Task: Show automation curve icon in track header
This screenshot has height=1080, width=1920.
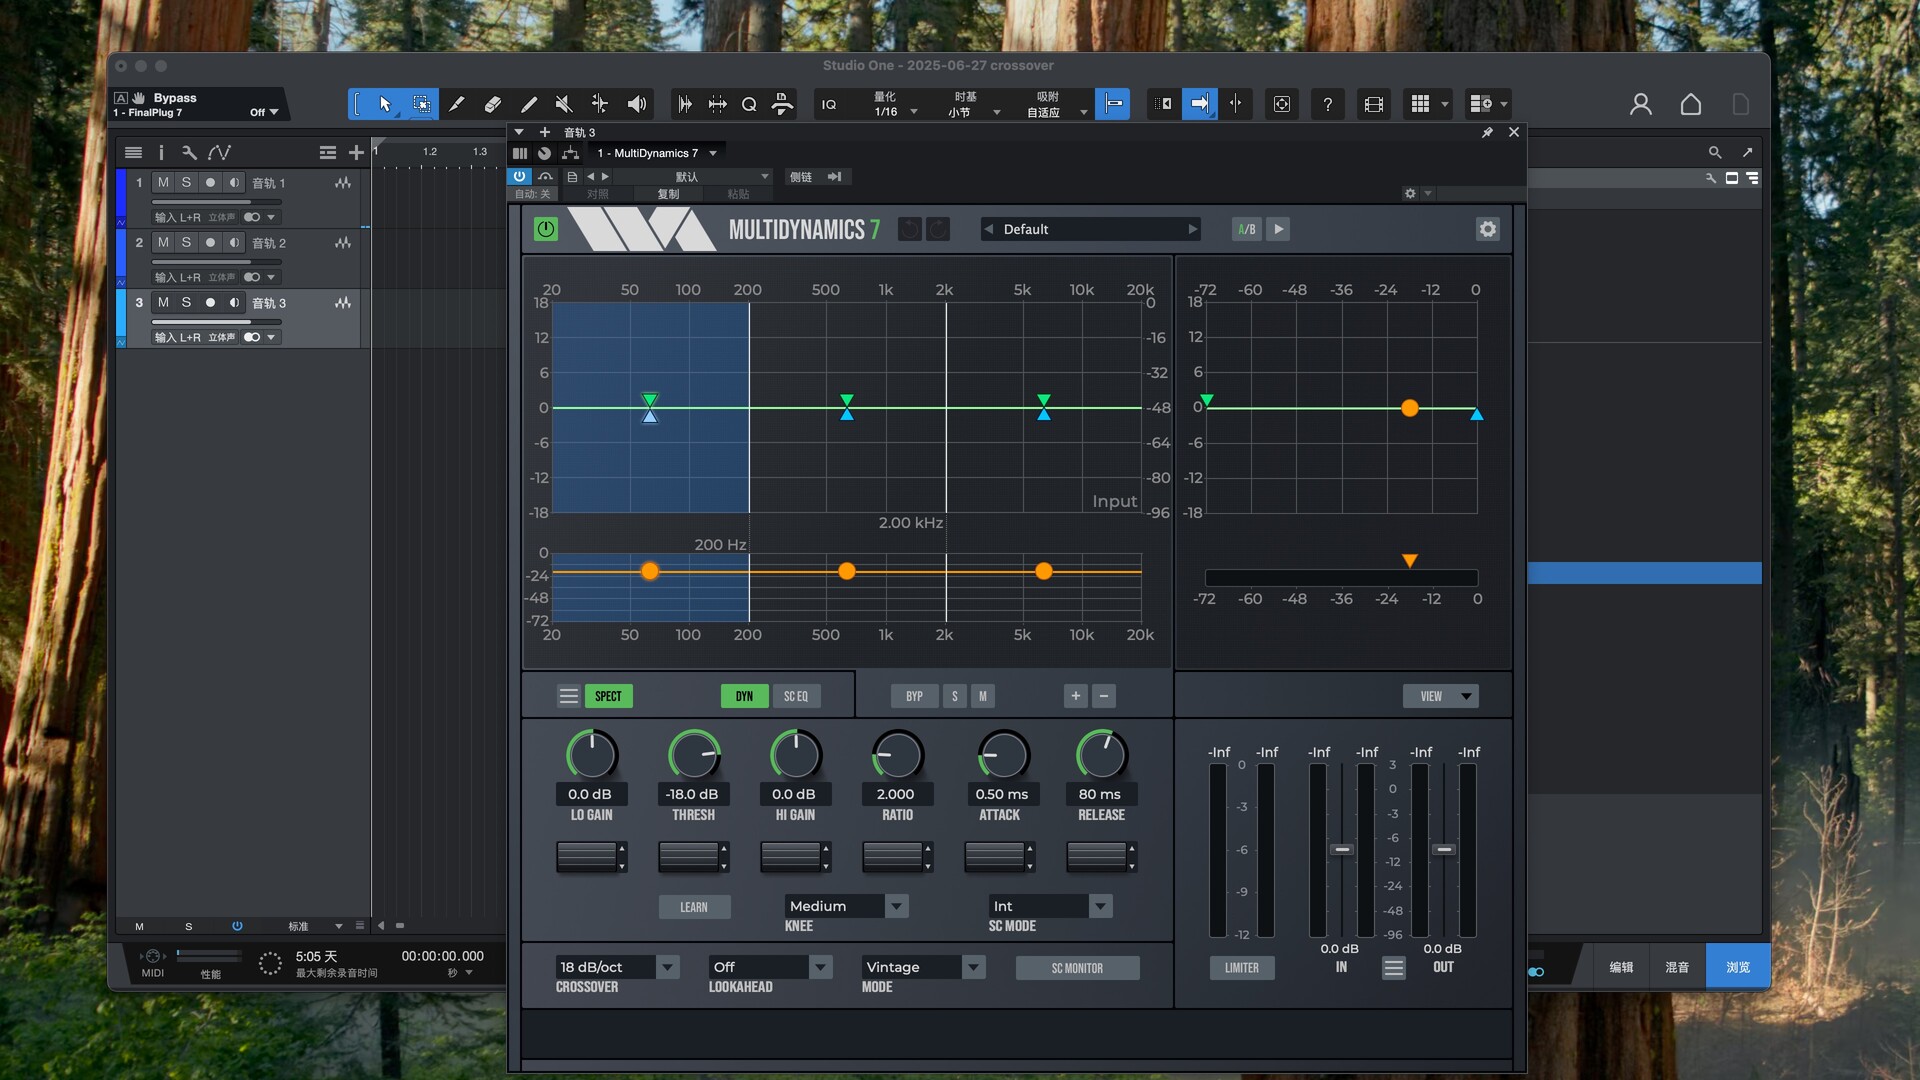Action: (x=219, y=152)
